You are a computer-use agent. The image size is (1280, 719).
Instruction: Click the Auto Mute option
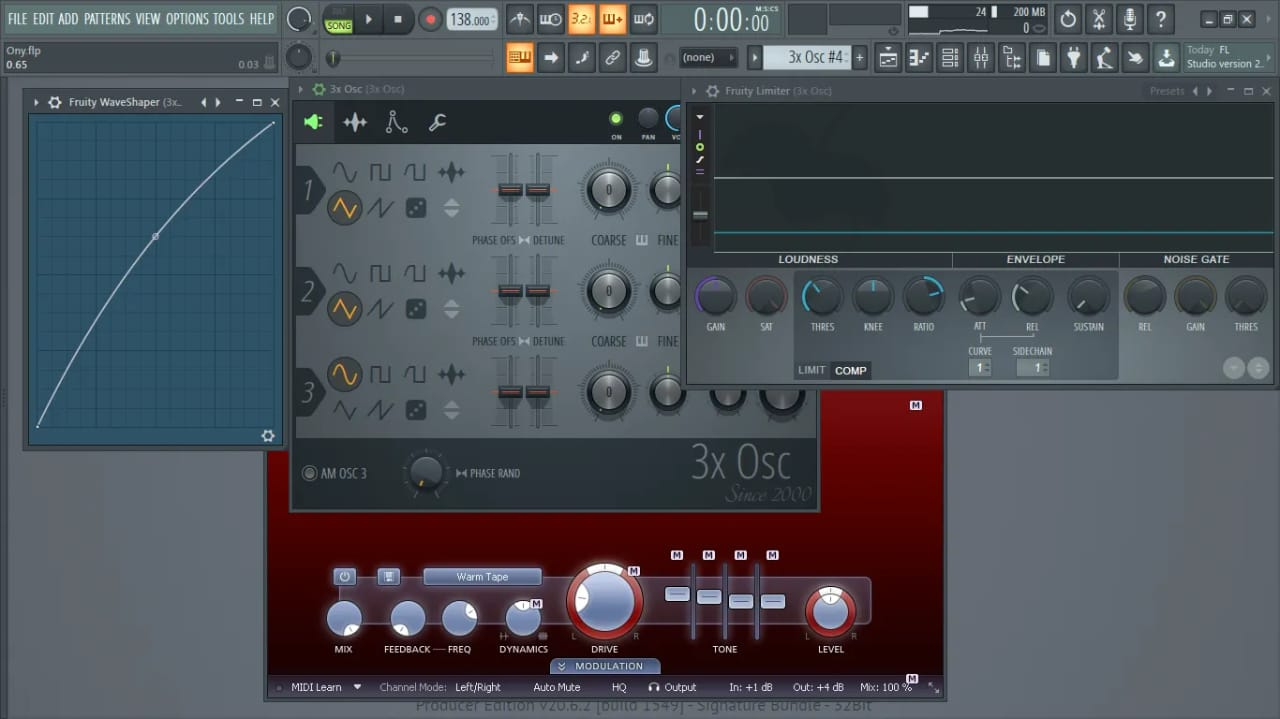pos(557,687)
